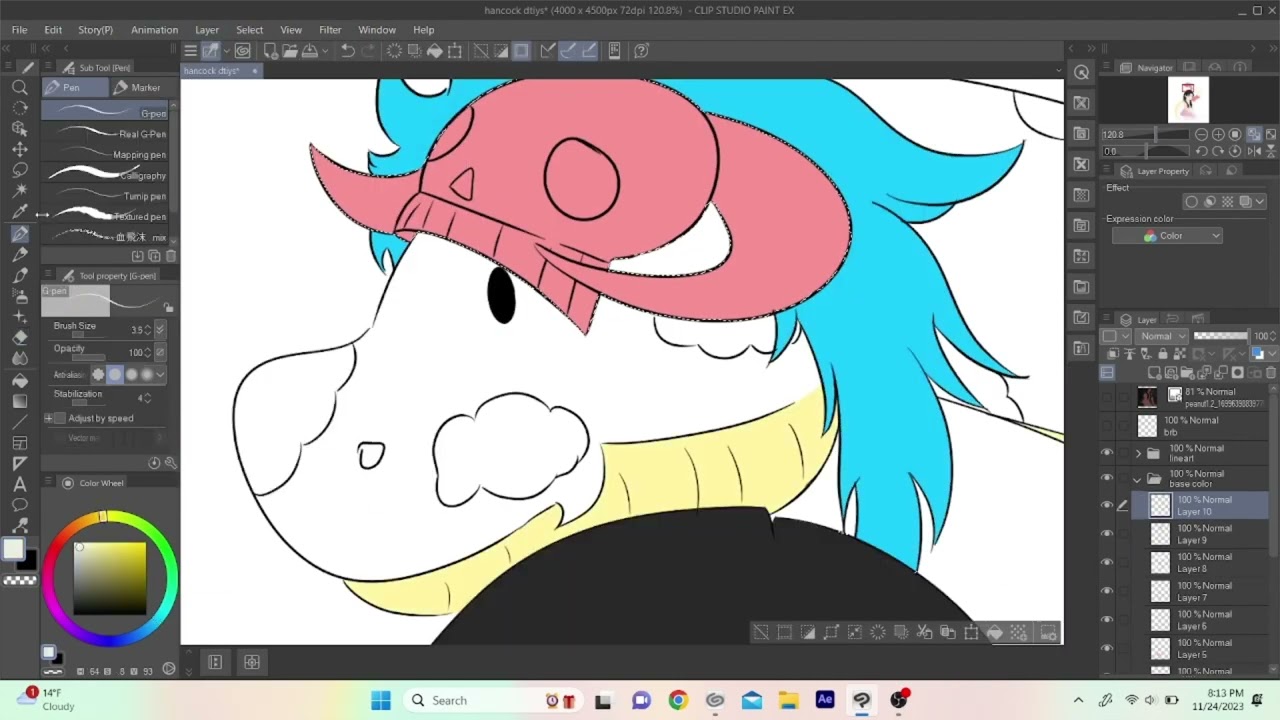Click the Open file folder icon
The height and width of the screenshot is (720, 1280).
tap(290, 51)
